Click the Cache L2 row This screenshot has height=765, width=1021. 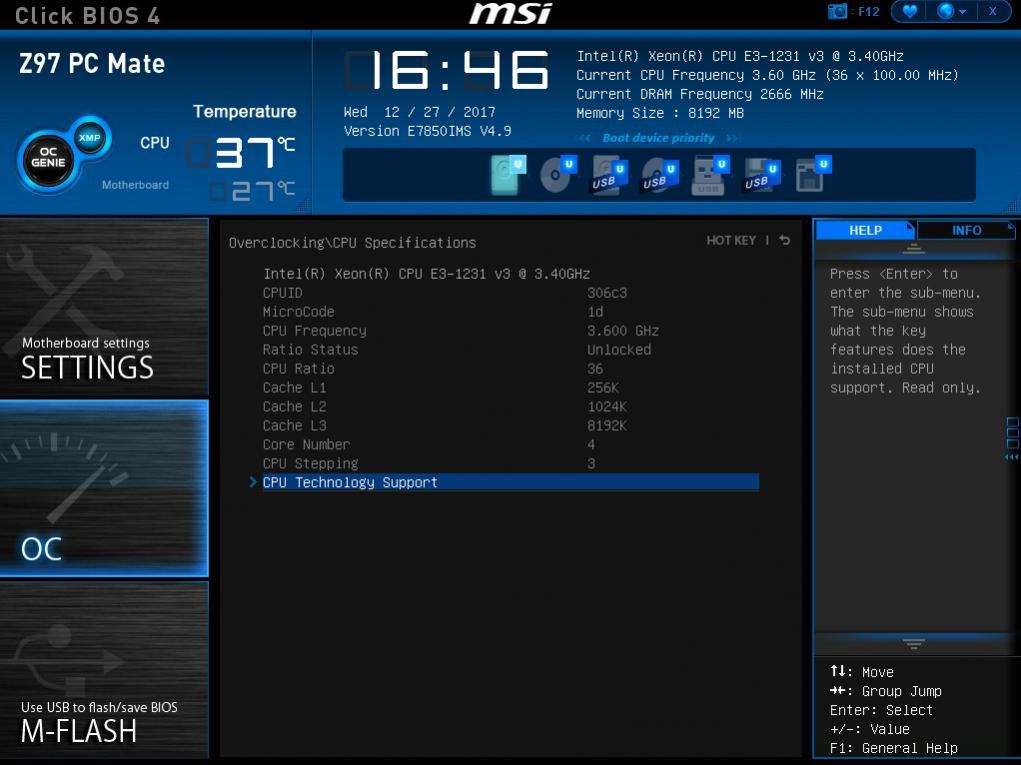point(510,406)
